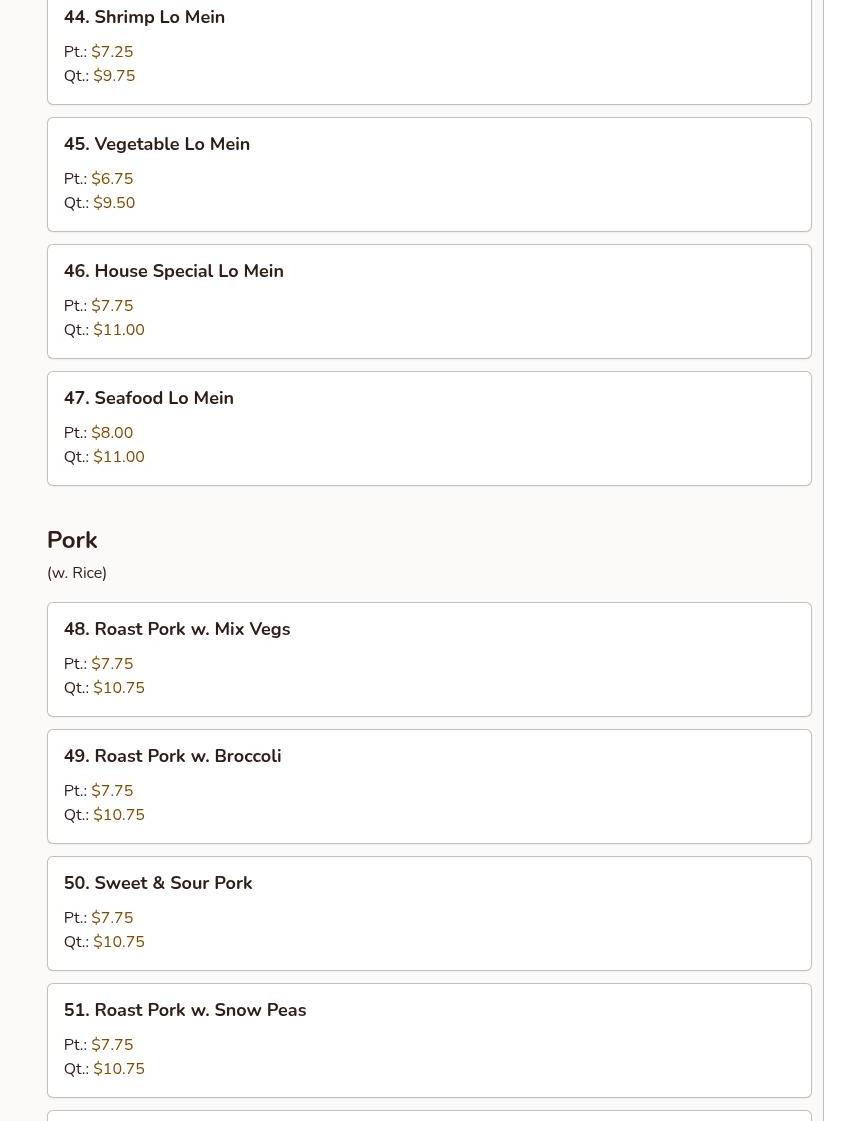844x1121 pixels.
Task: Click Roast Pork Mix Vegs quart $10.75
Action: (119, 688)
